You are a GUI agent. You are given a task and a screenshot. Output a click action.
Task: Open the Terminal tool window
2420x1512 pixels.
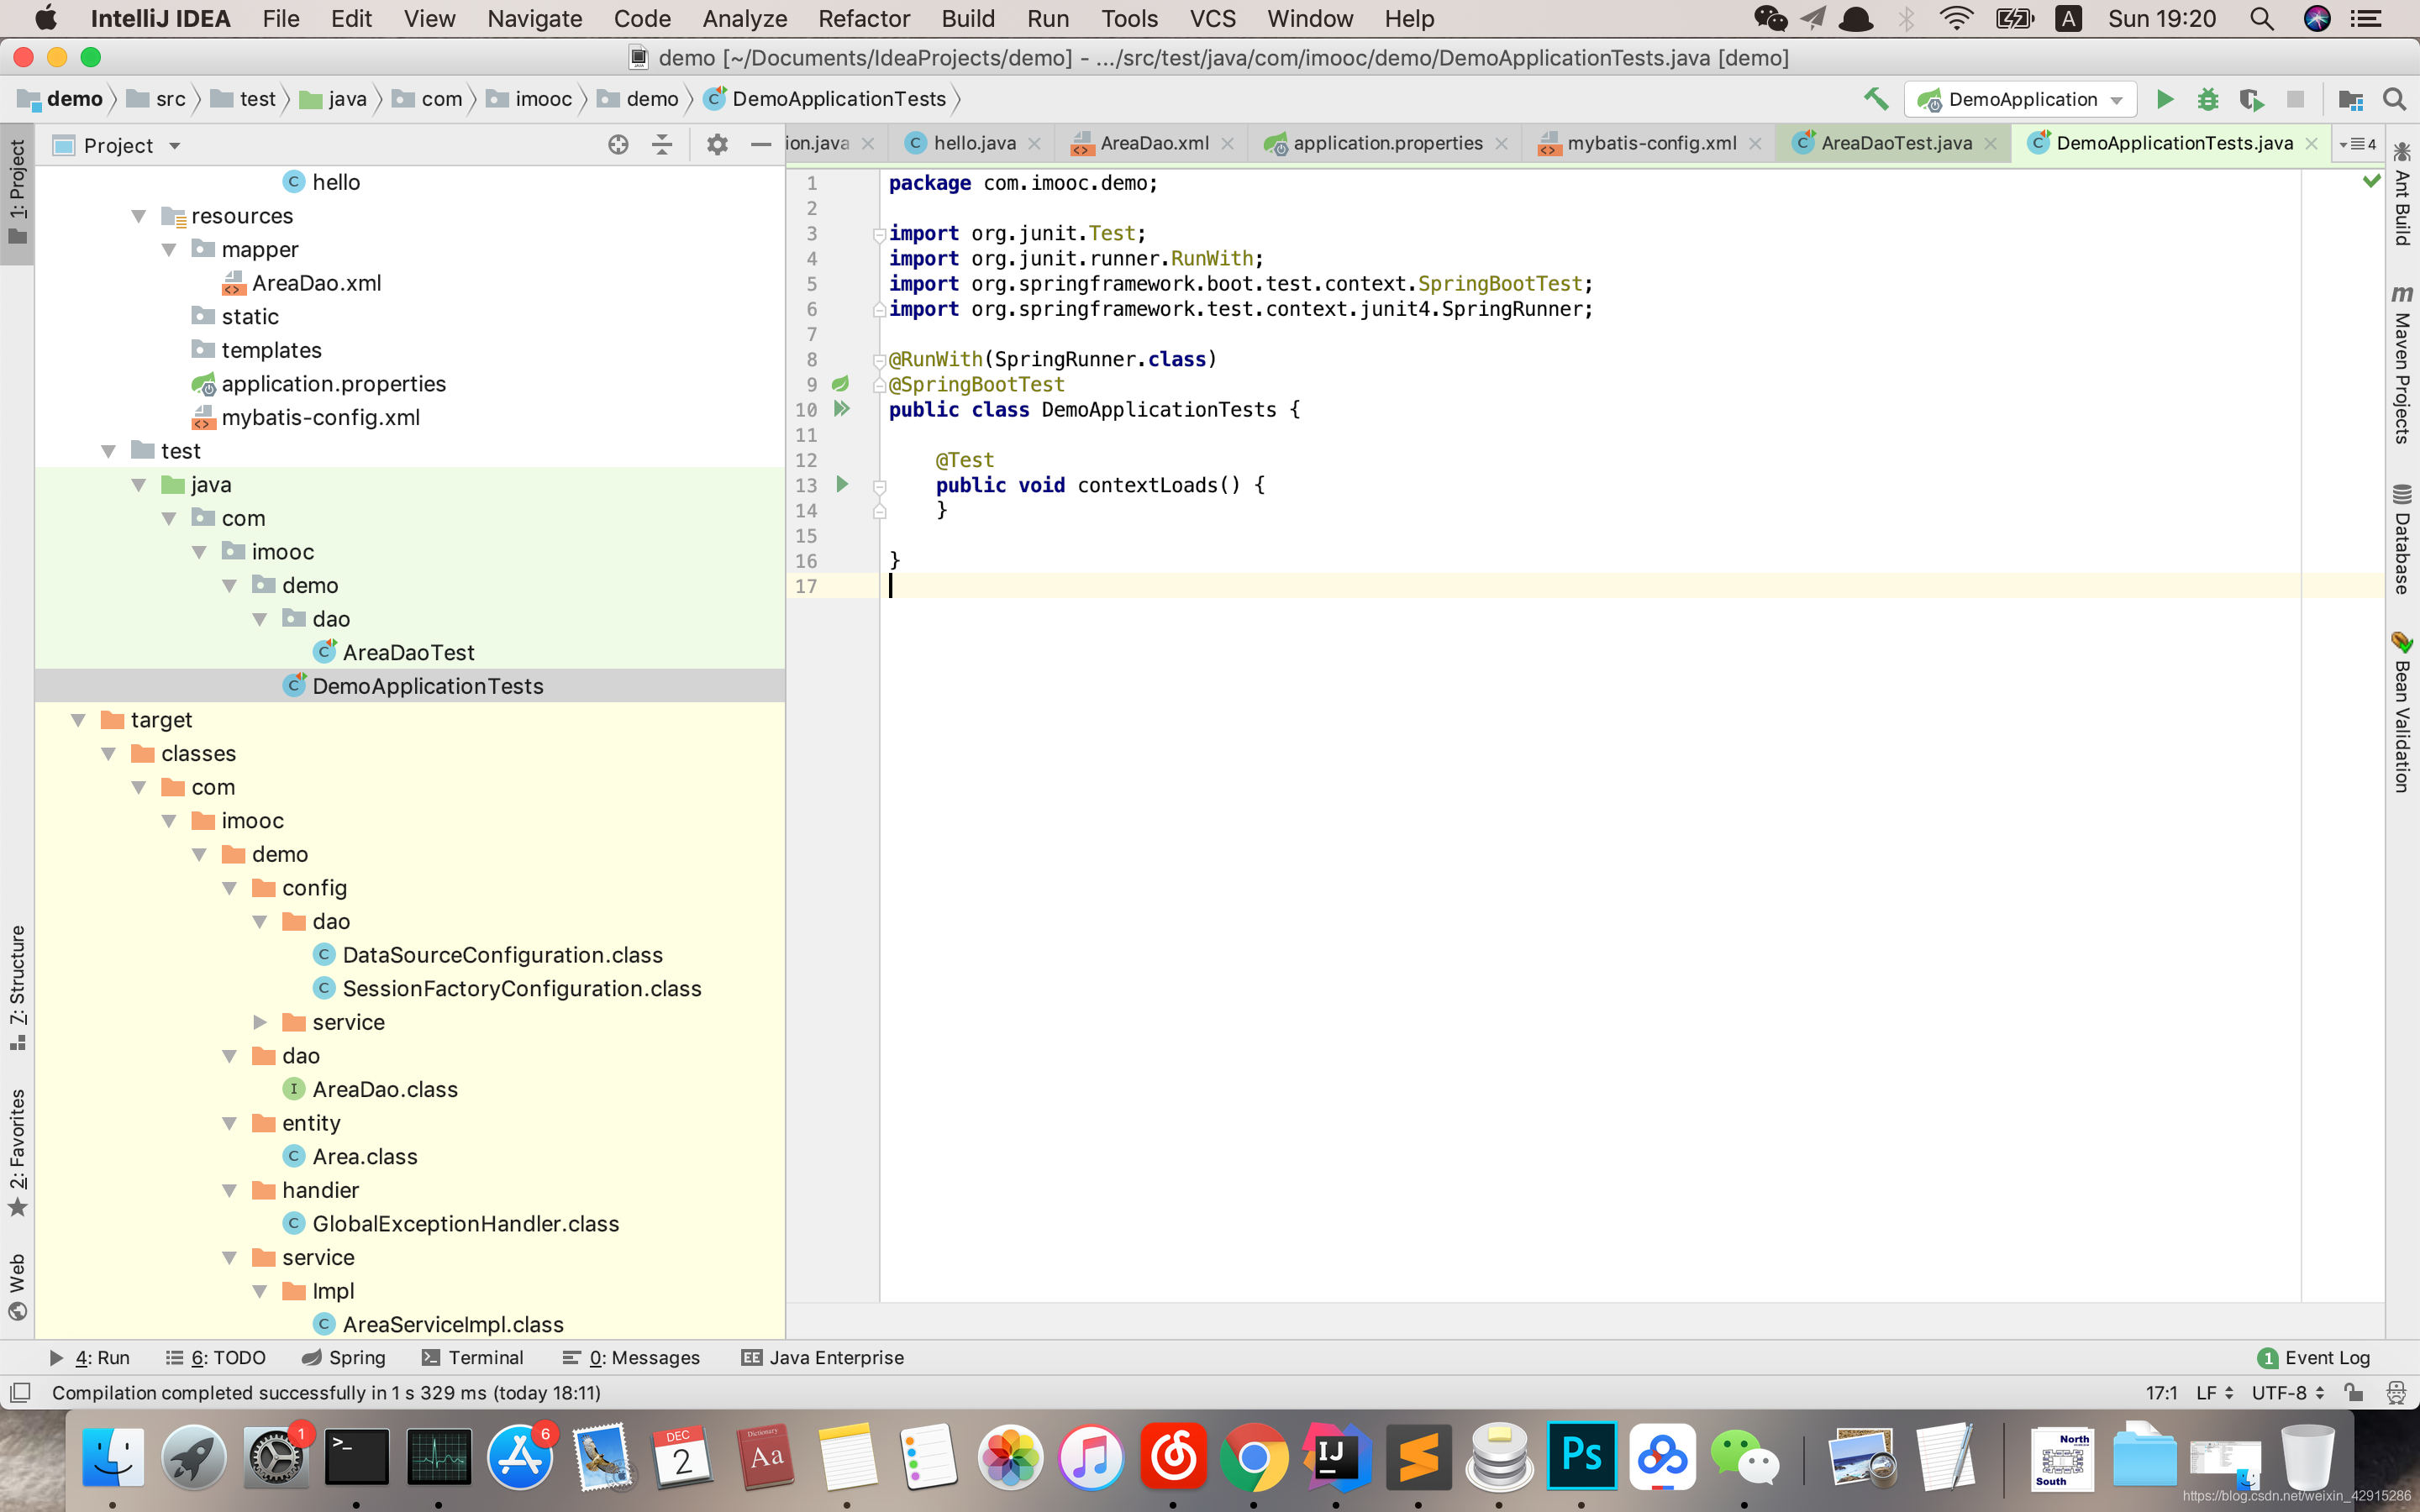[x=472, y=1357]
